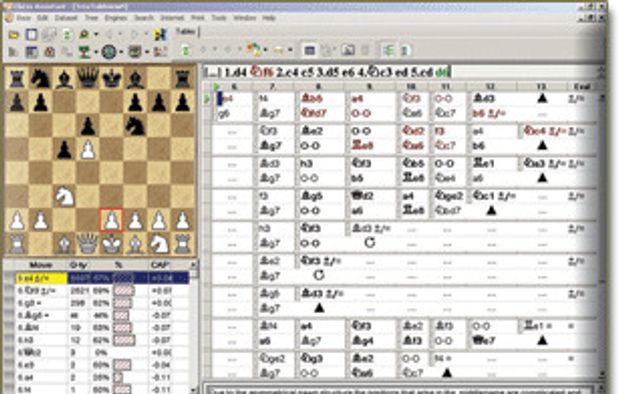Click the white king on e1
This screenshot has width=618, height=394.
click(x=112, y=244)
